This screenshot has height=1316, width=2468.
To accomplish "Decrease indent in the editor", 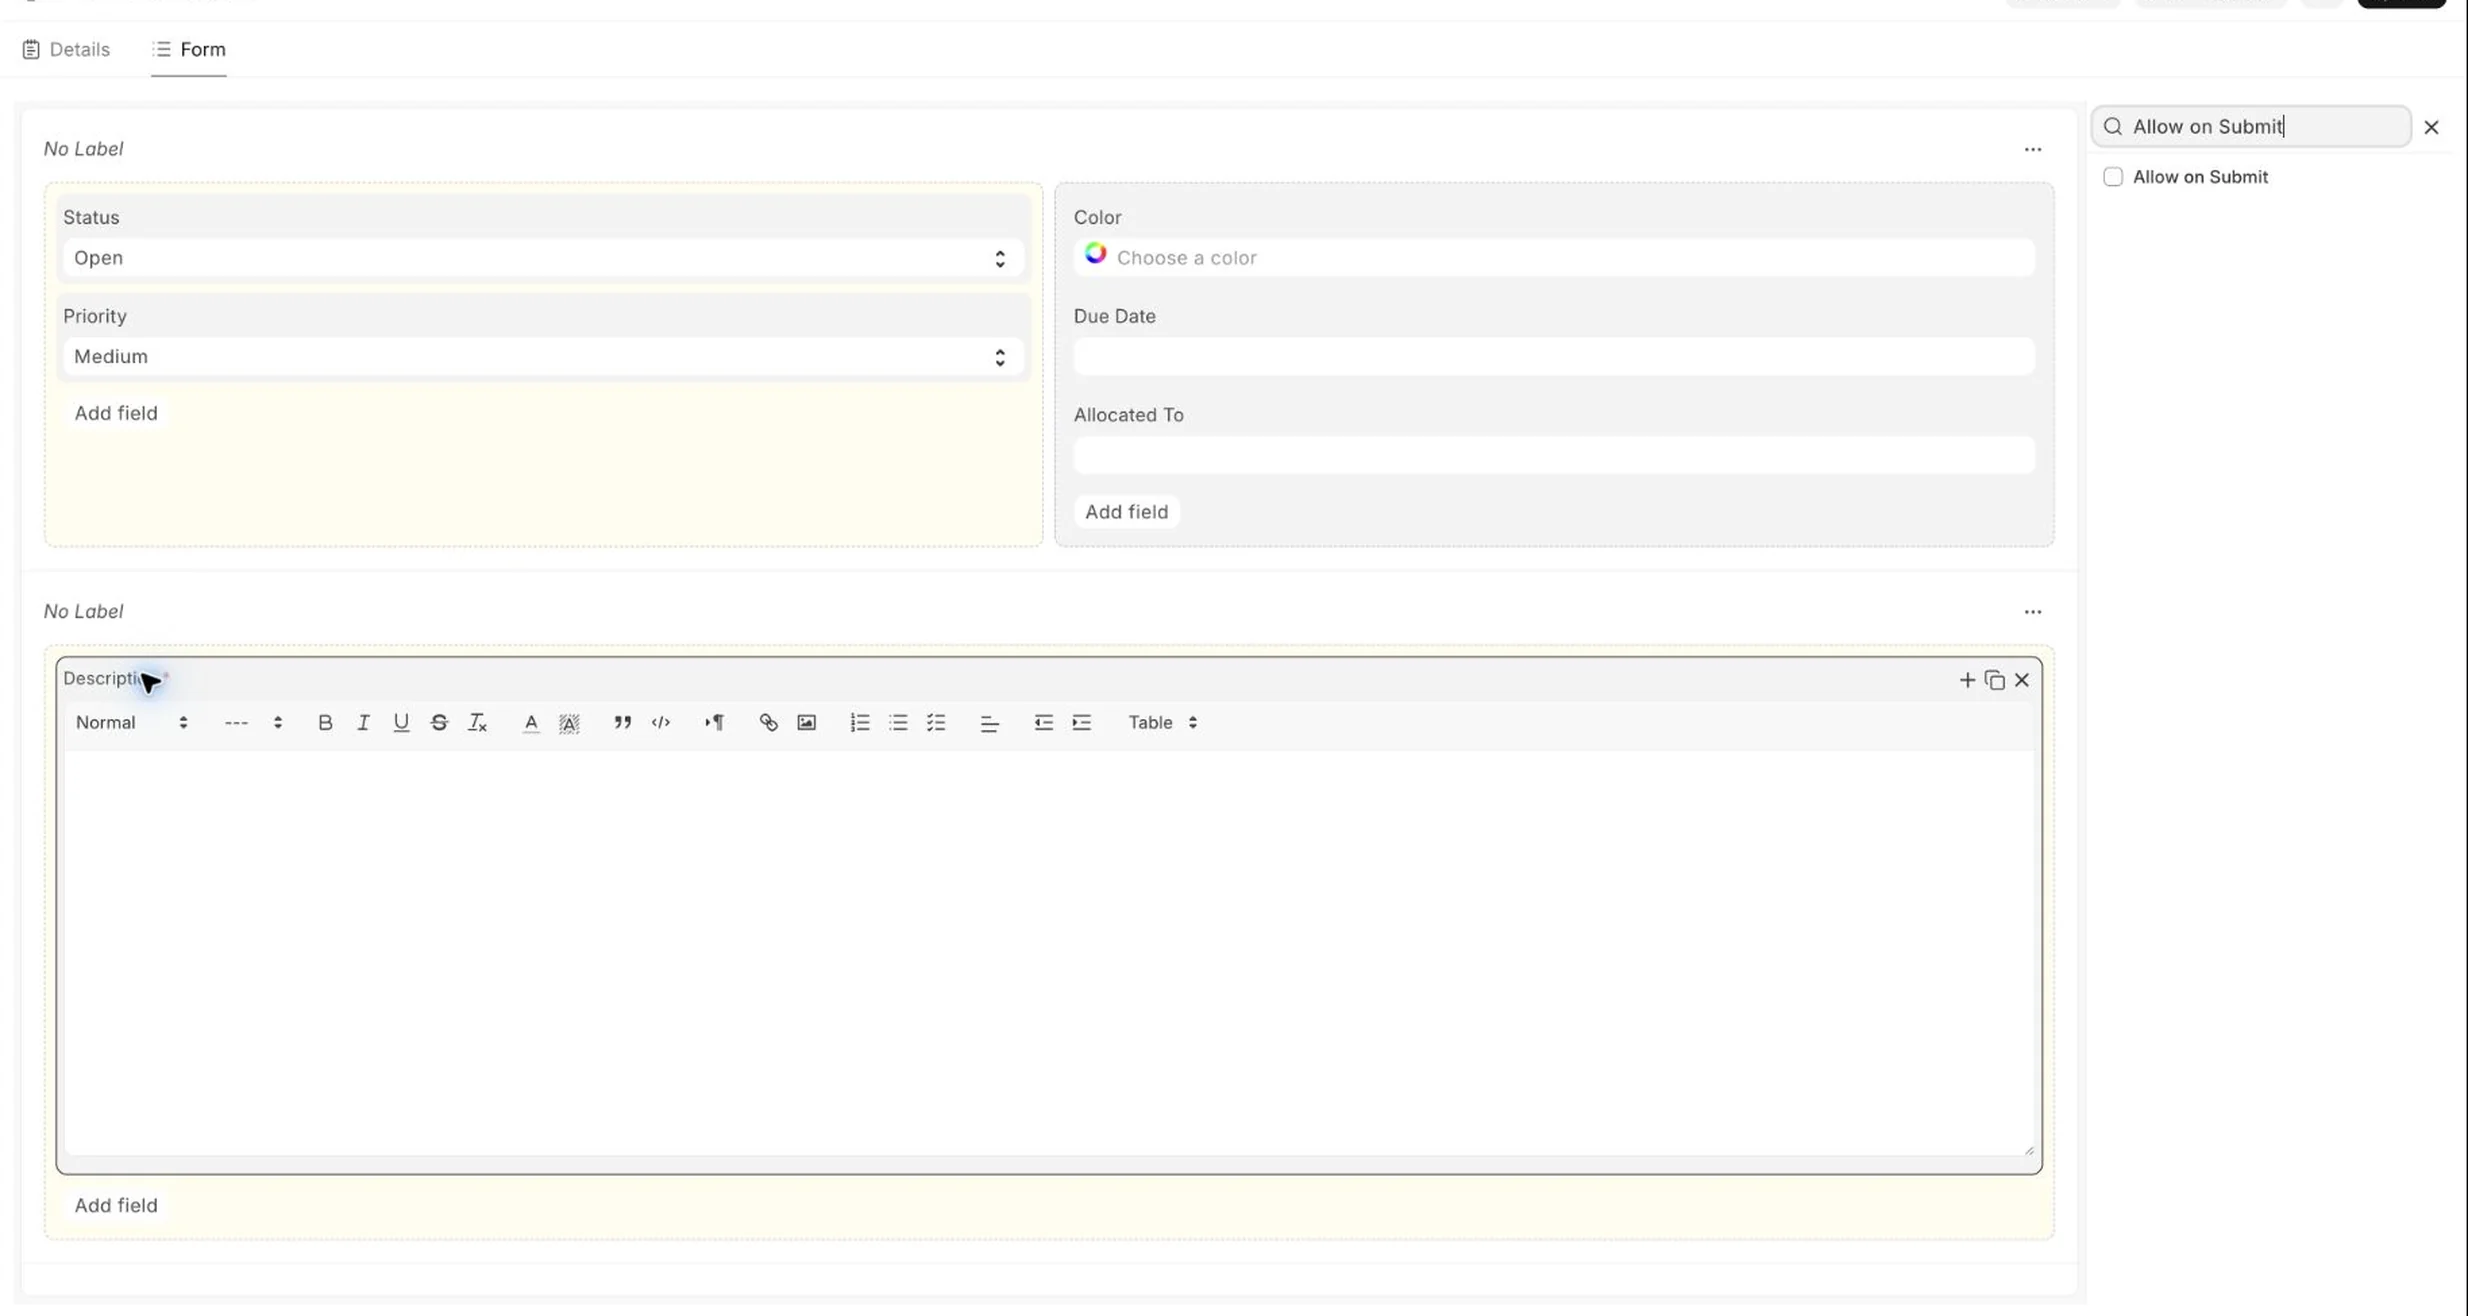I will click(1043, 722).
